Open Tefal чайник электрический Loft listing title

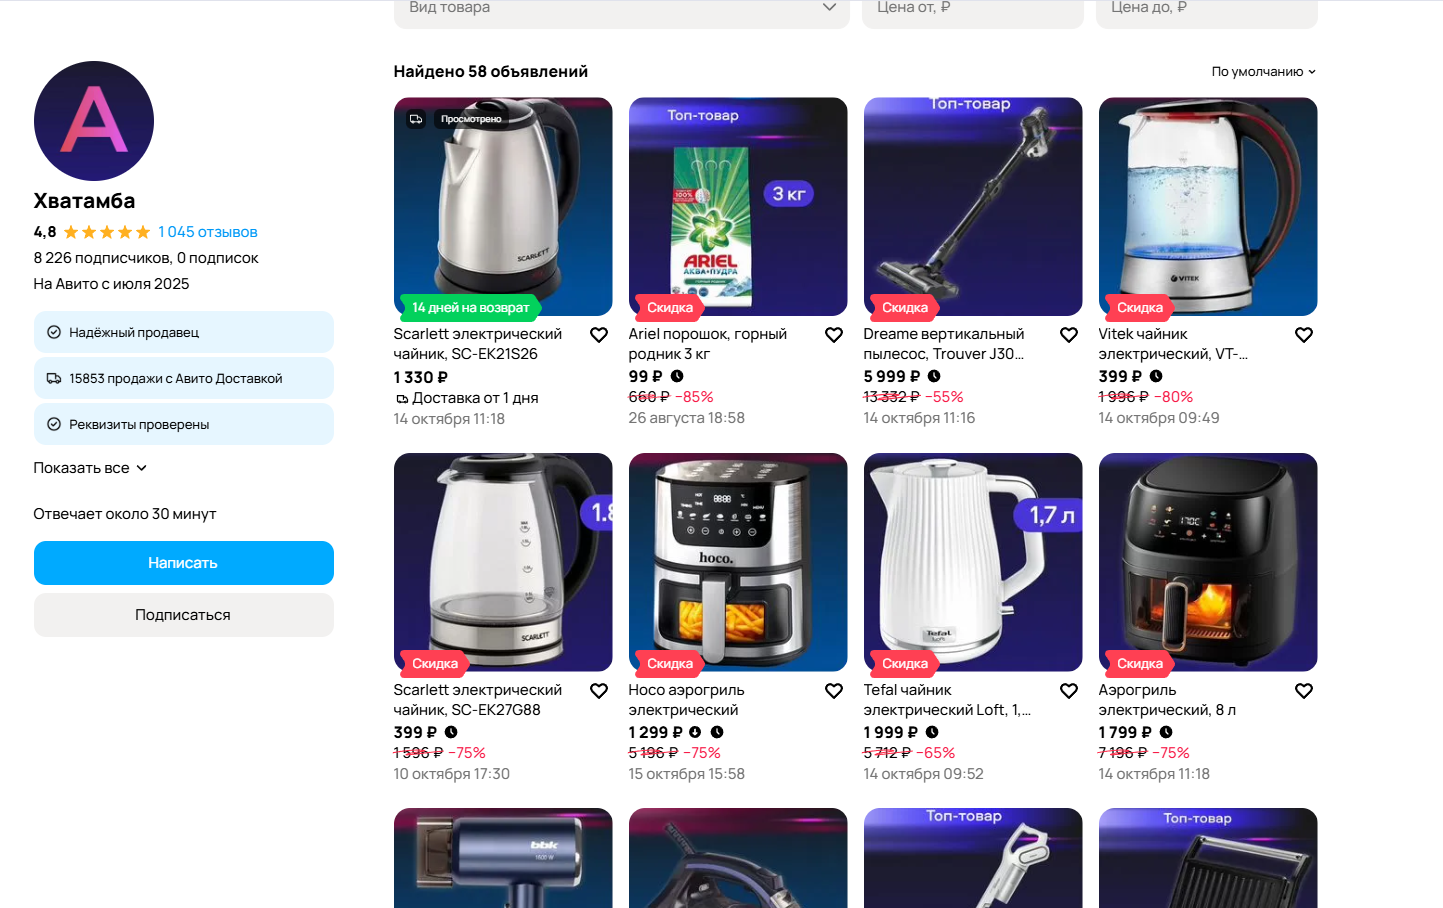click(948, 700)
